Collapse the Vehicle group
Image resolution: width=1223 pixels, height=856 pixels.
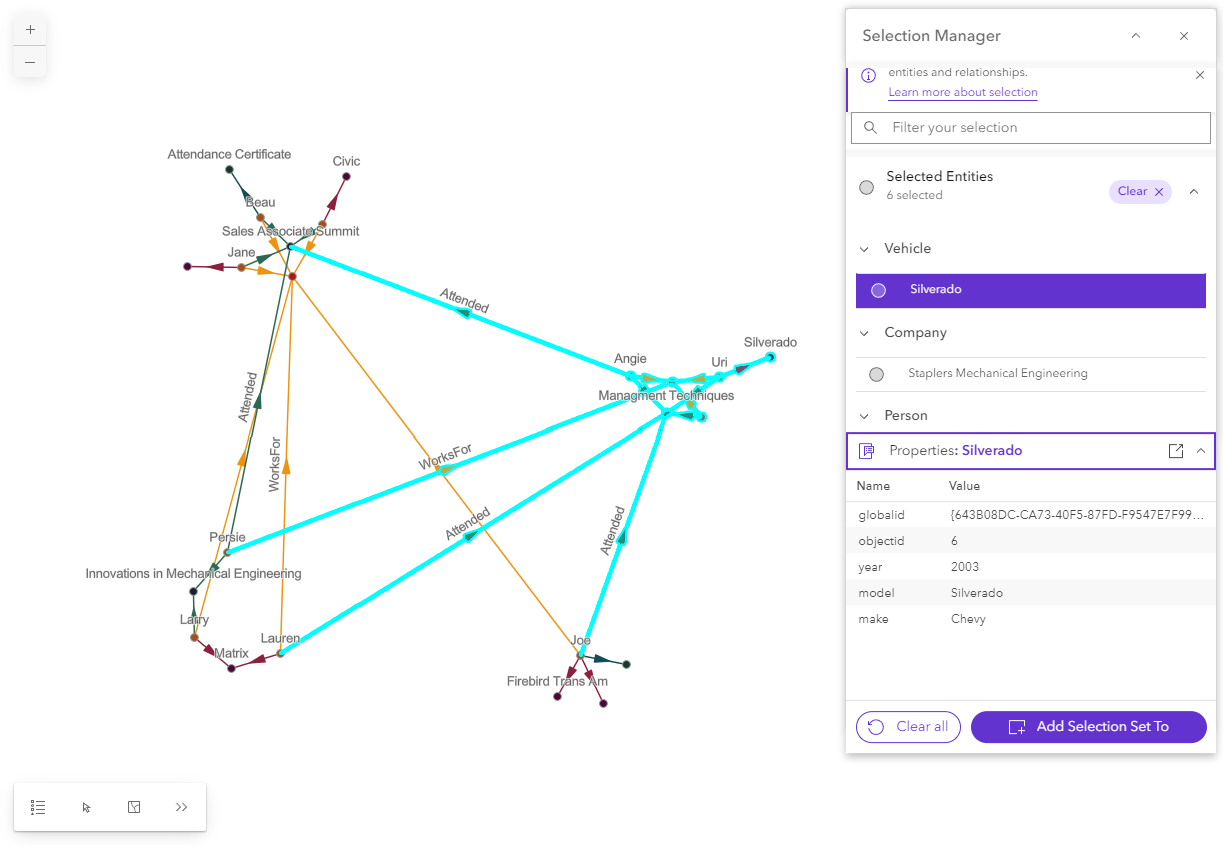[x=865, y=249]
